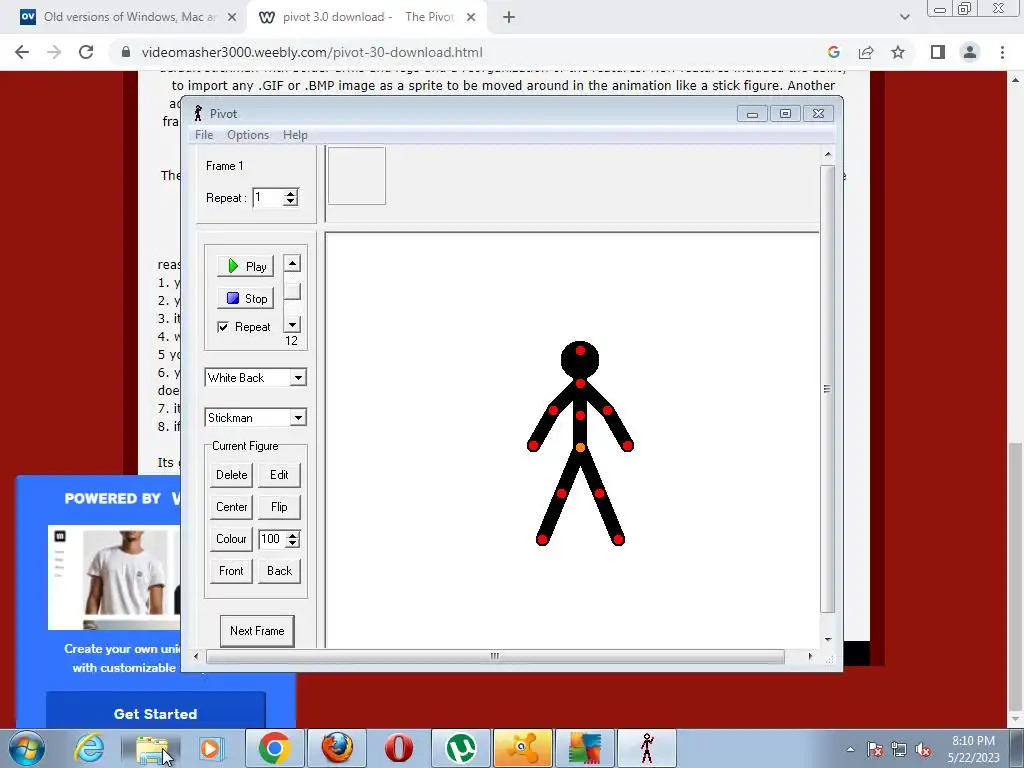Viewport: 1024px width, 768px height.
Task: Open a new Chrome tab
Action: coord(509,18)
